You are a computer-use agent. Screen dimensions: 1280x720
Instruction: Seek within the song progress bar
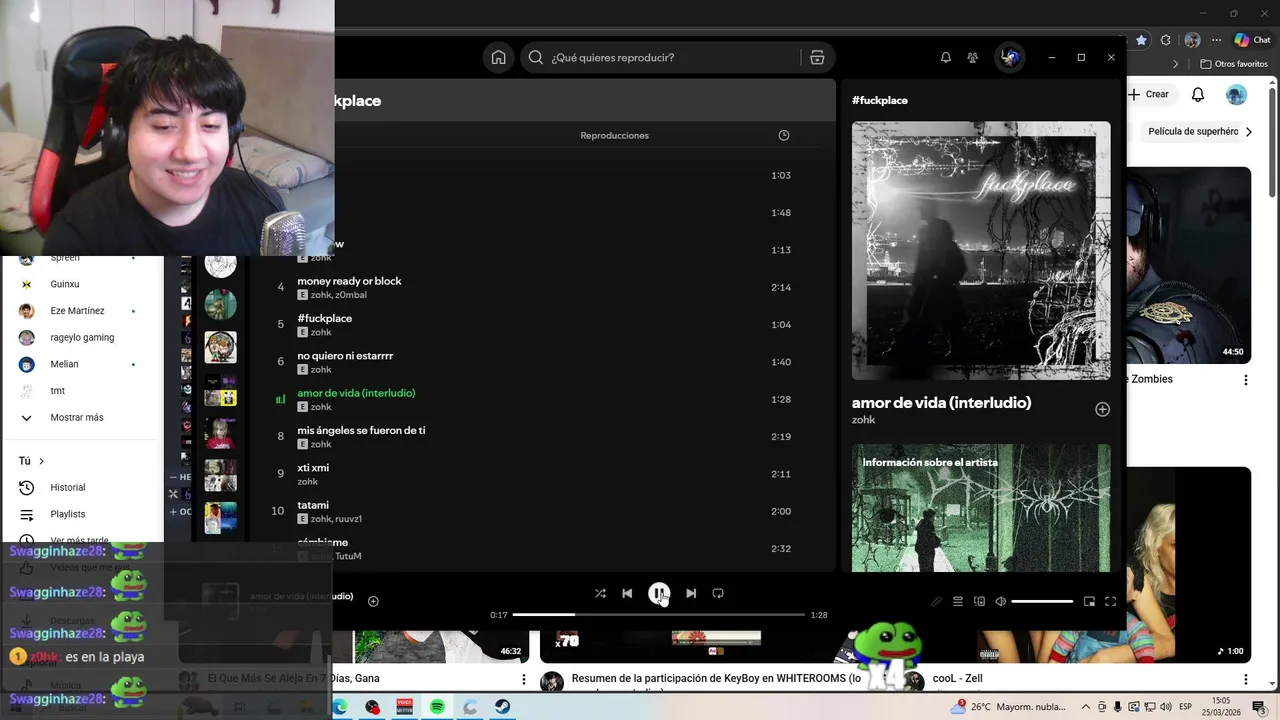(659, 615)
